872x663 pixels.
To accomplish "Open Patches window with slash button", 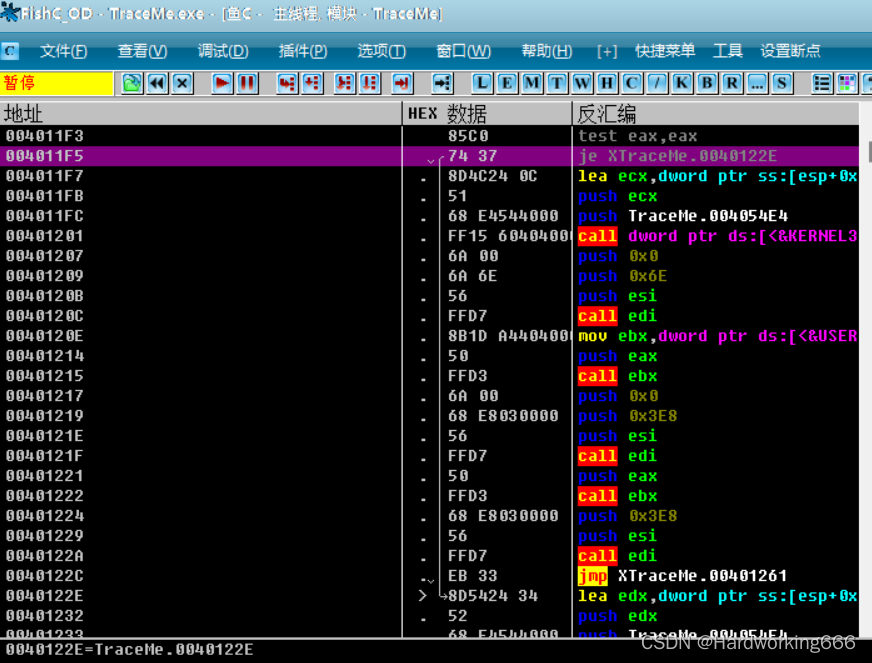I will click(657, 83).
